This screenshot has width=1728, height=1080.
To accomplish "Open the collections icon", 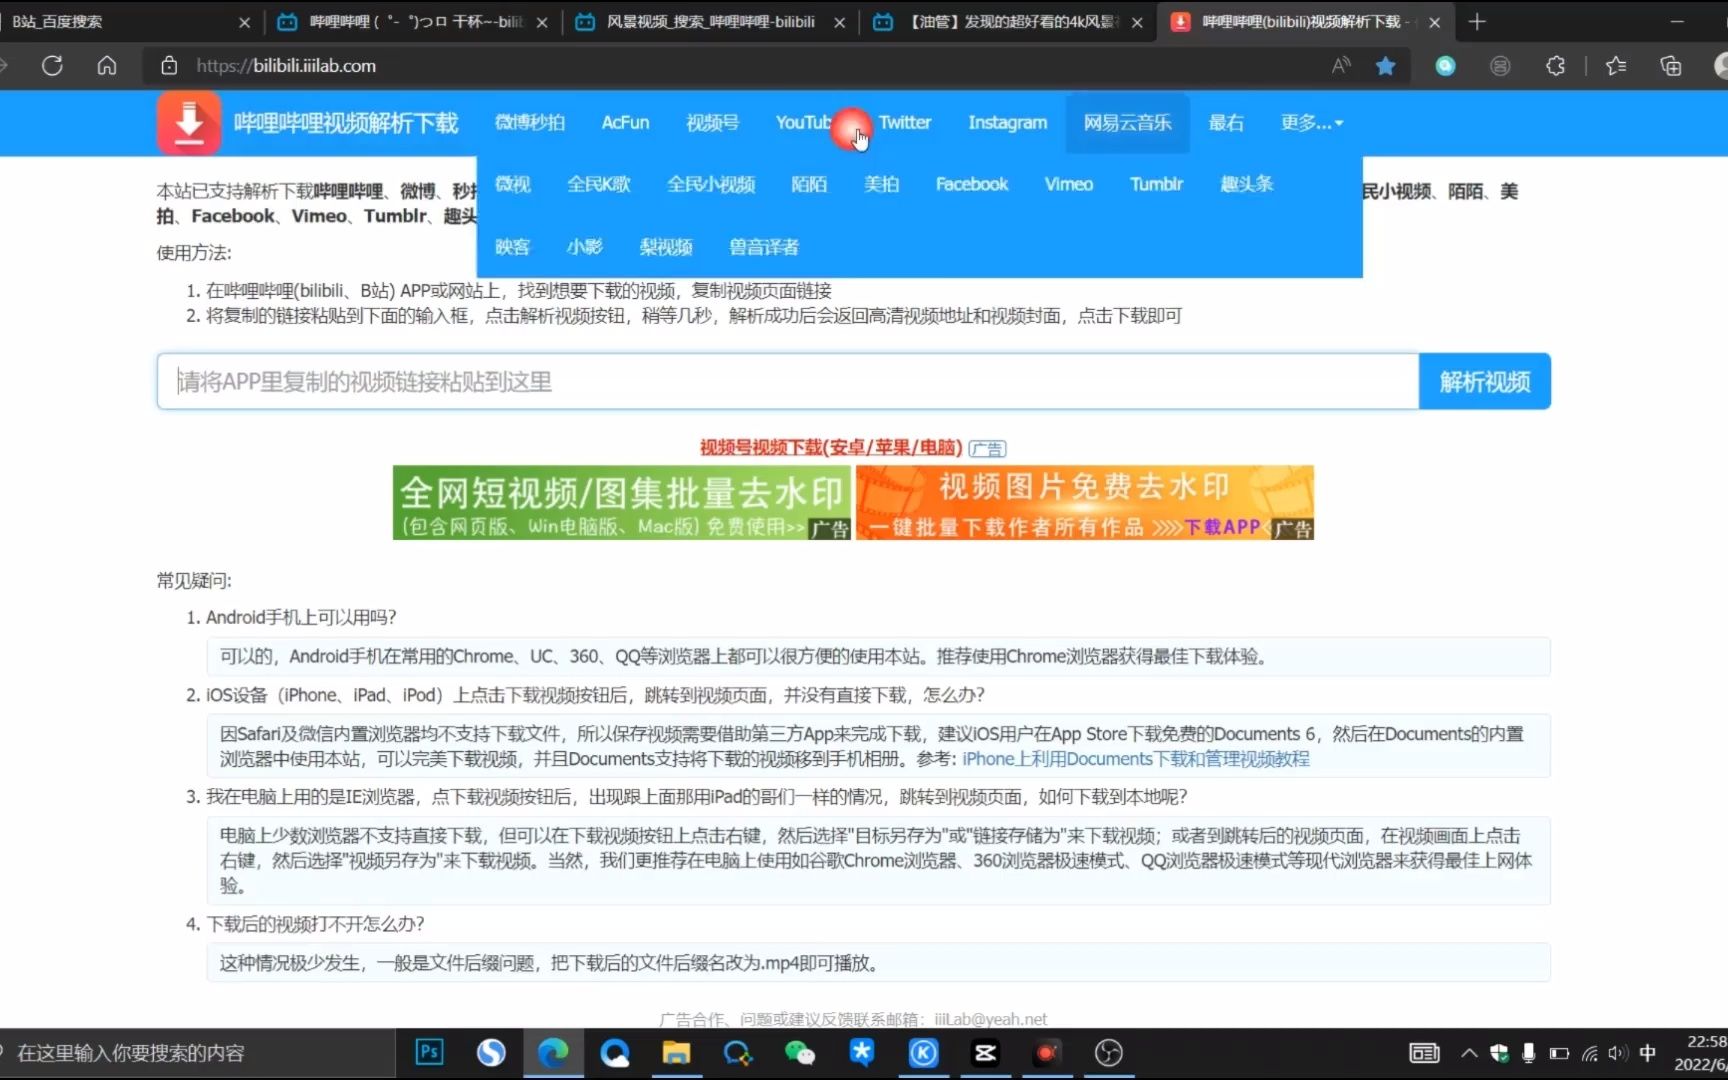I will (1670, 66).
